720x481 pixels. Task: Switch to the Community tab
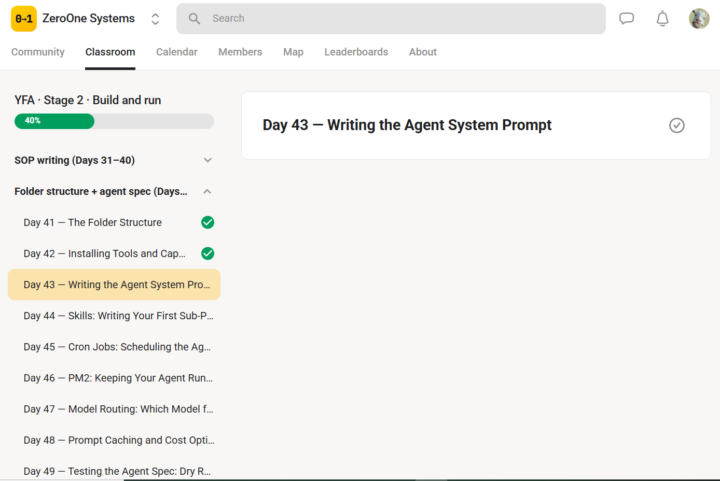click(38, 52)
